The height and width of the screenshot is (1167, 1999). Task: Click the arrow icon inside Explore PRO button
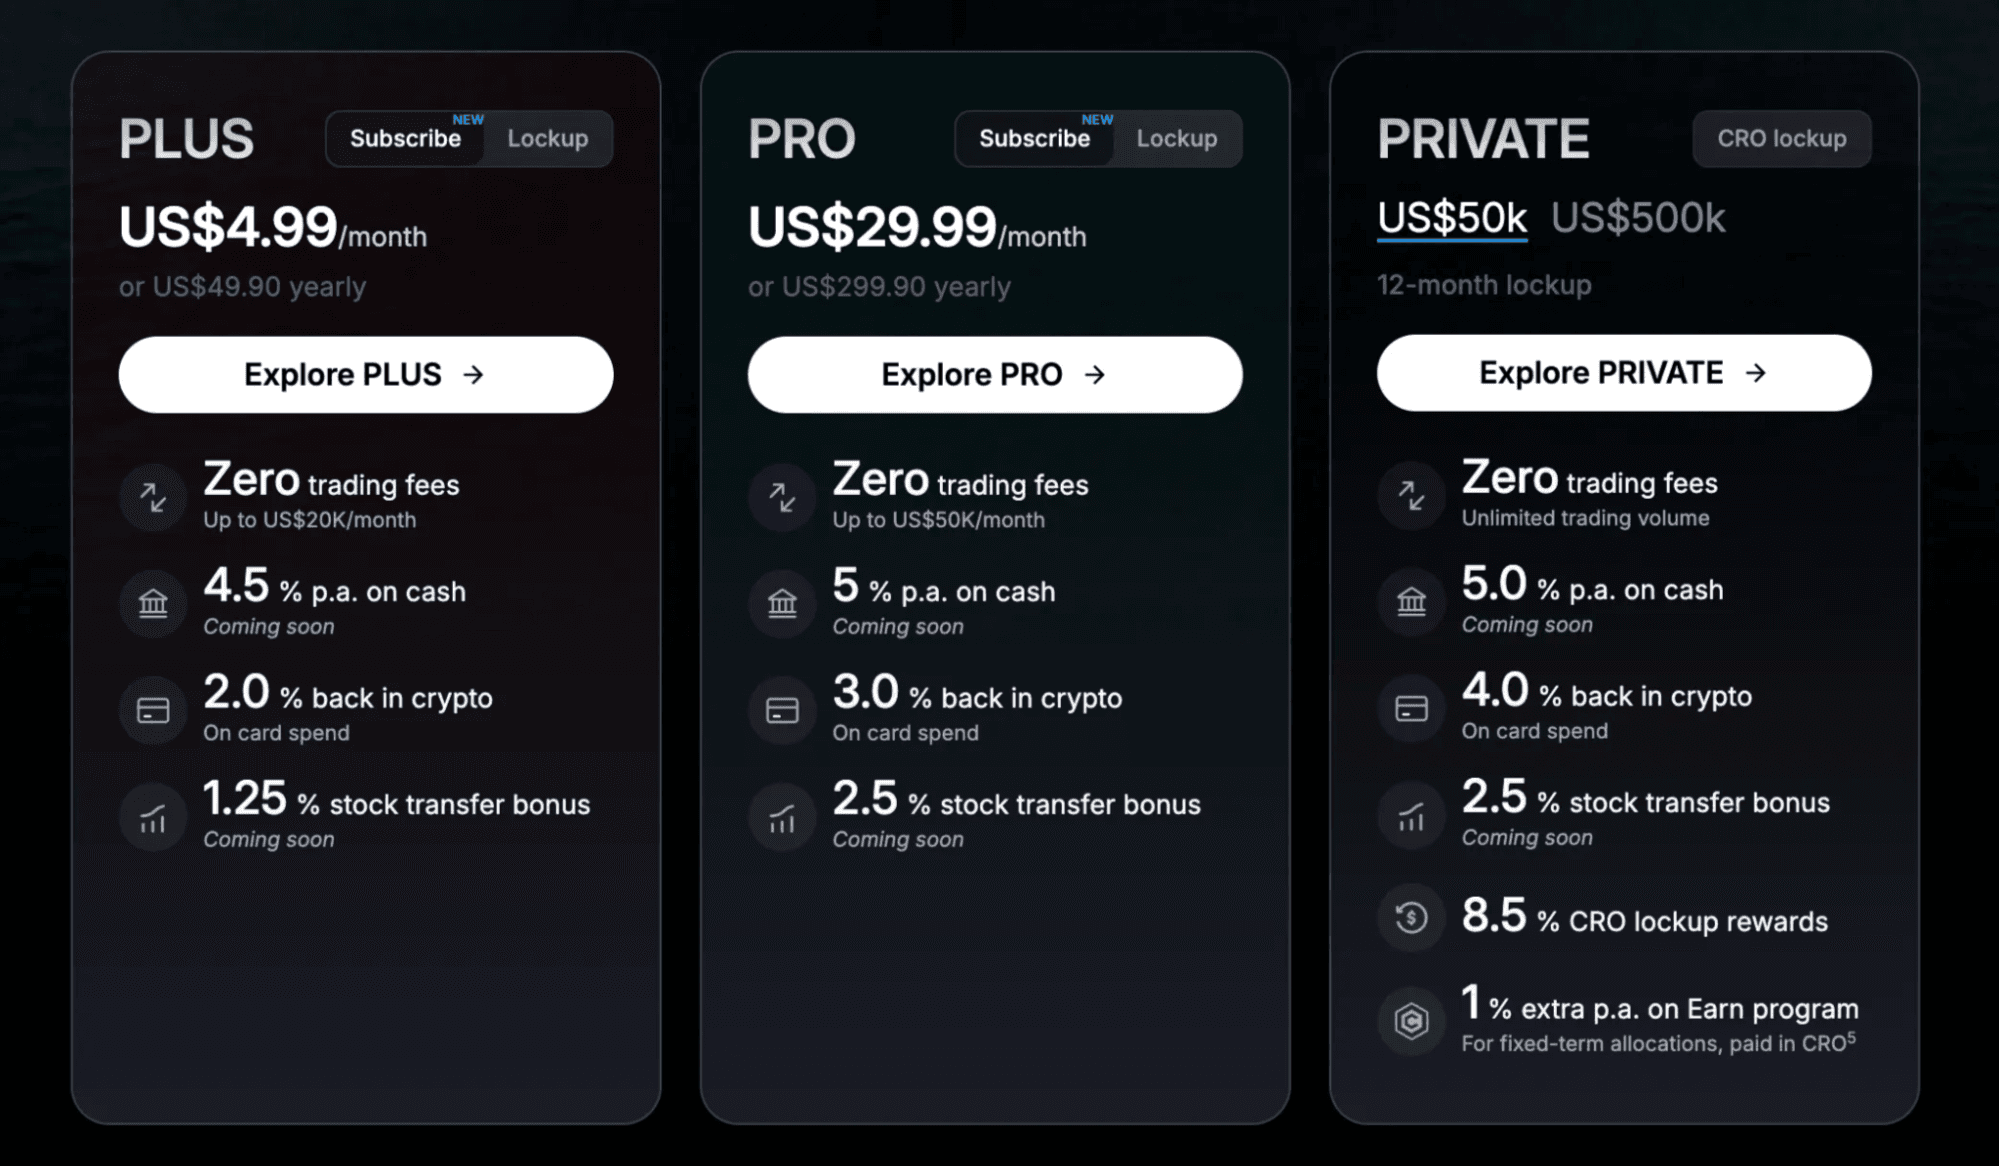pyautogui.click(x=1097, y=374)
